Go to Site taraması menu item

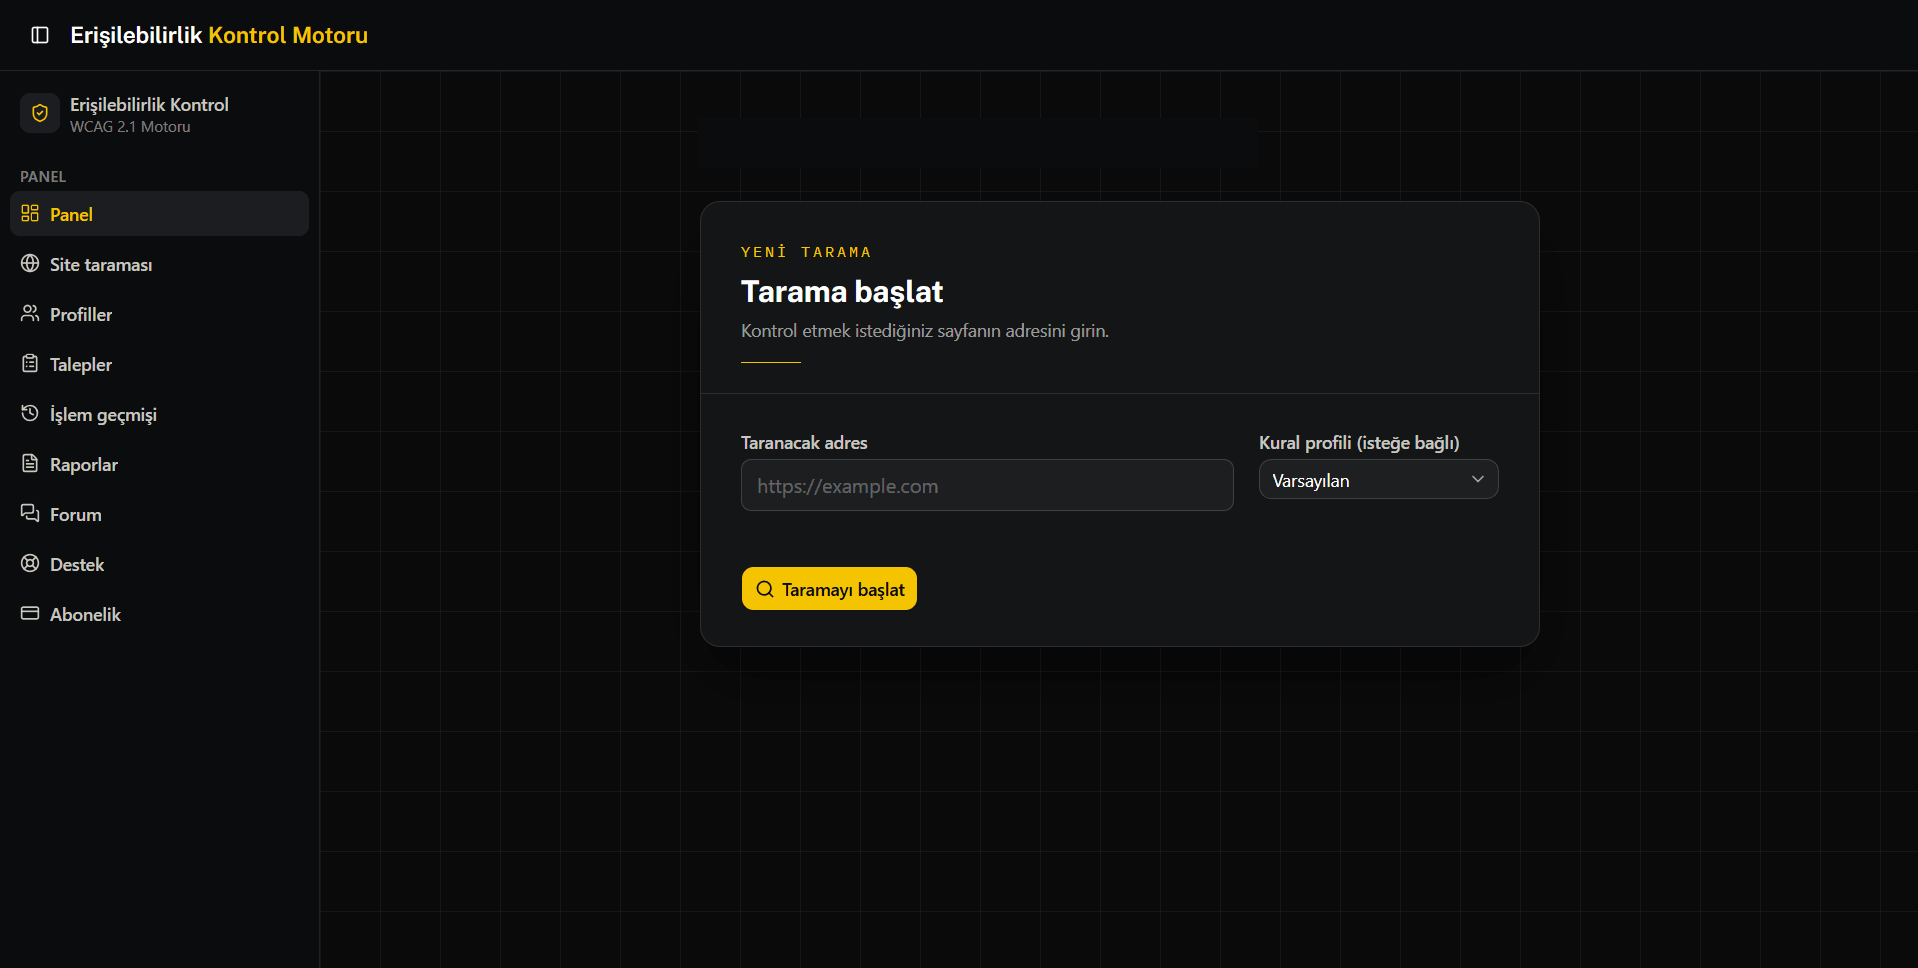point(159,264)
